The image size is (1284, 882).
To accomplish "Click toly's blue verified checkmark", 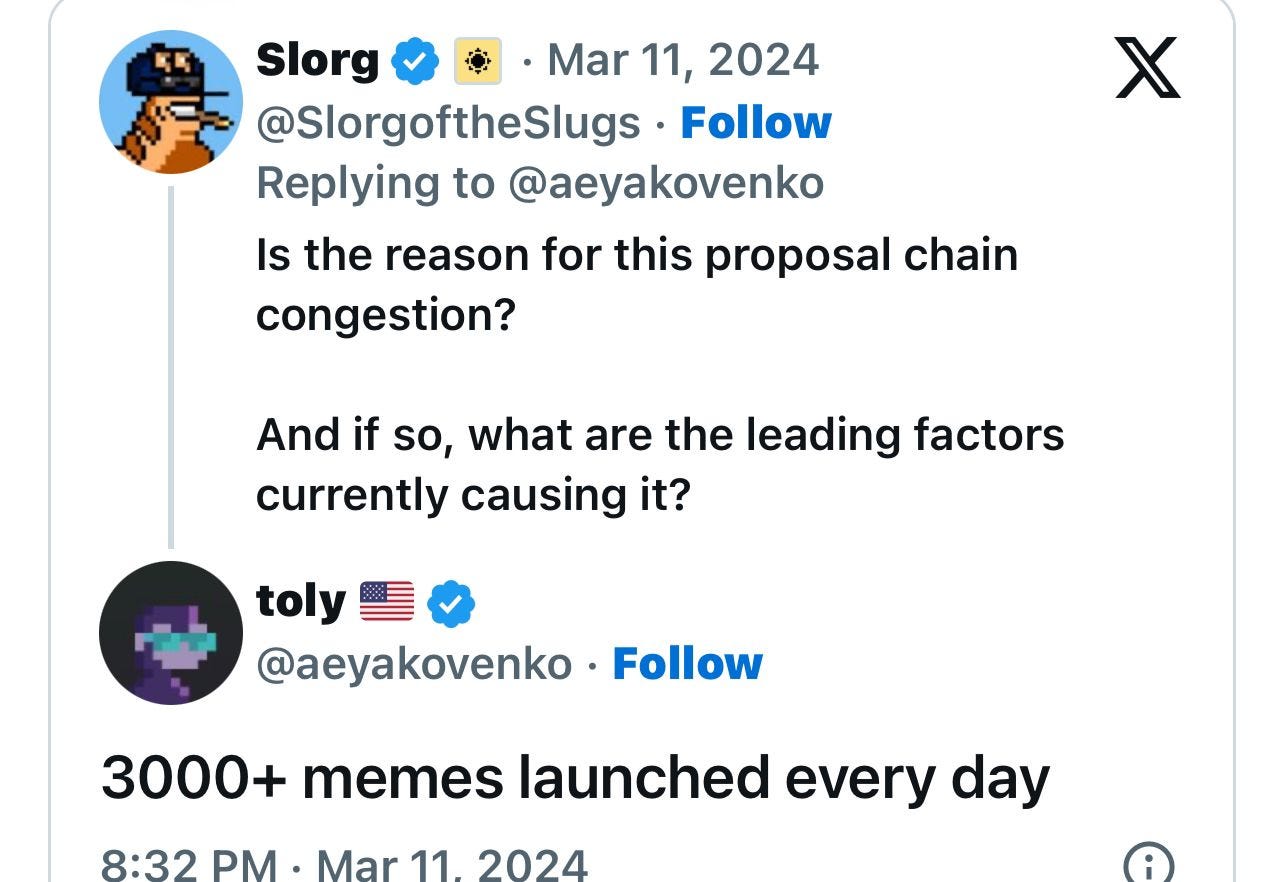I will [451, 601].
